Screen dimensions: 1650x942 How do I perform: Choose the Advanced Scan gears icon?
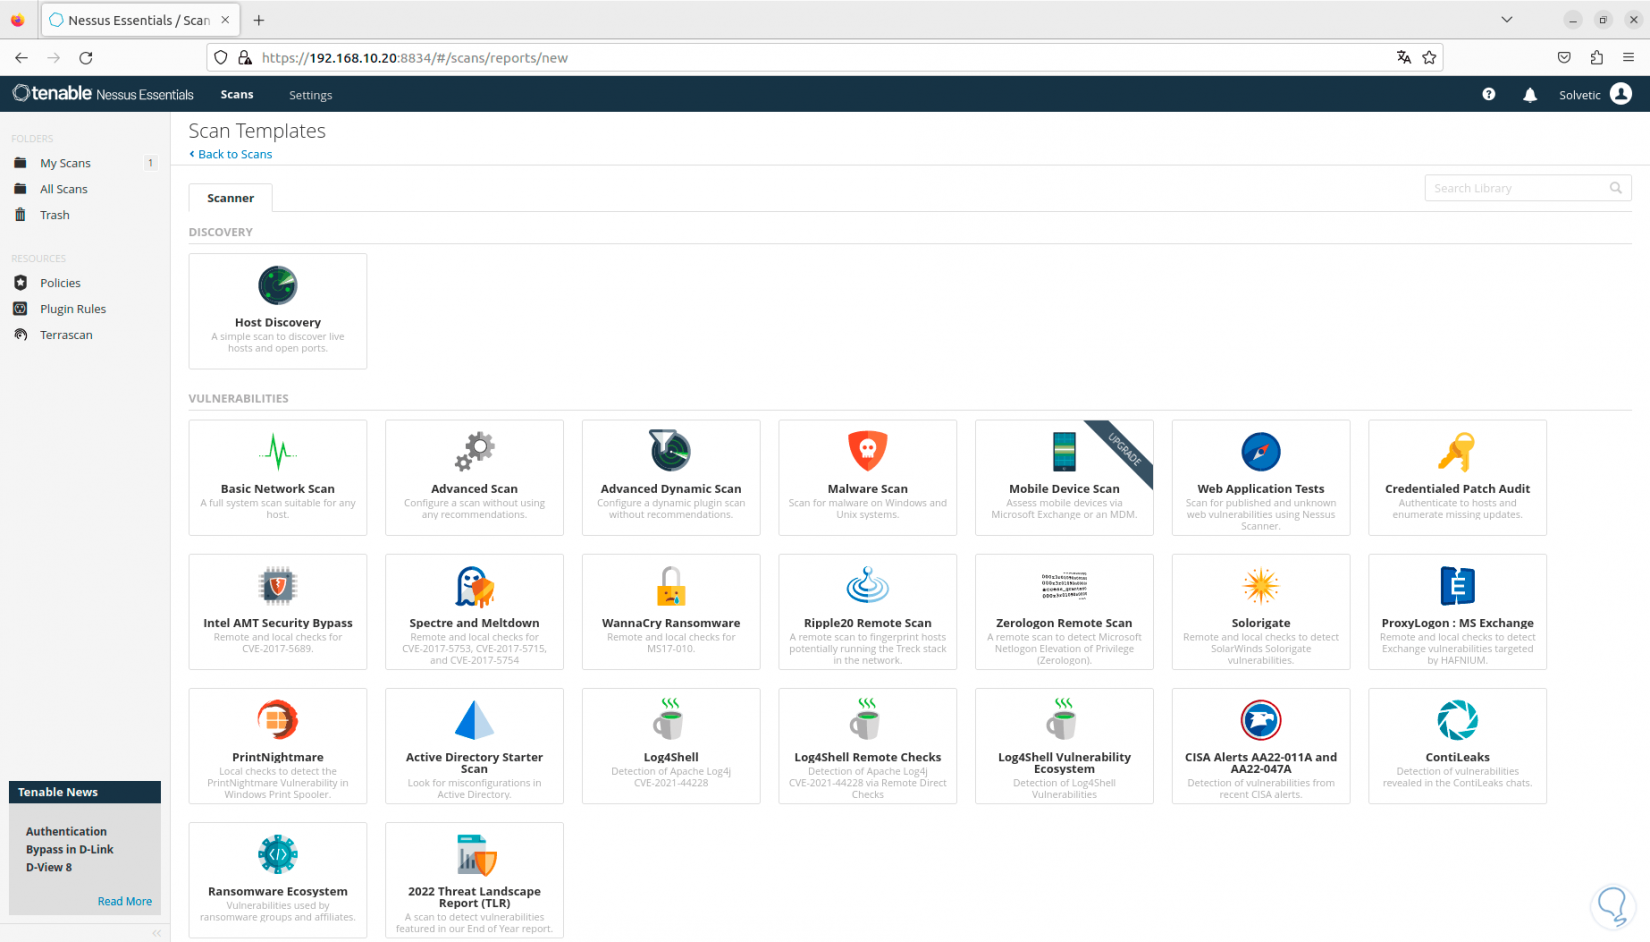tap(475, 452)
